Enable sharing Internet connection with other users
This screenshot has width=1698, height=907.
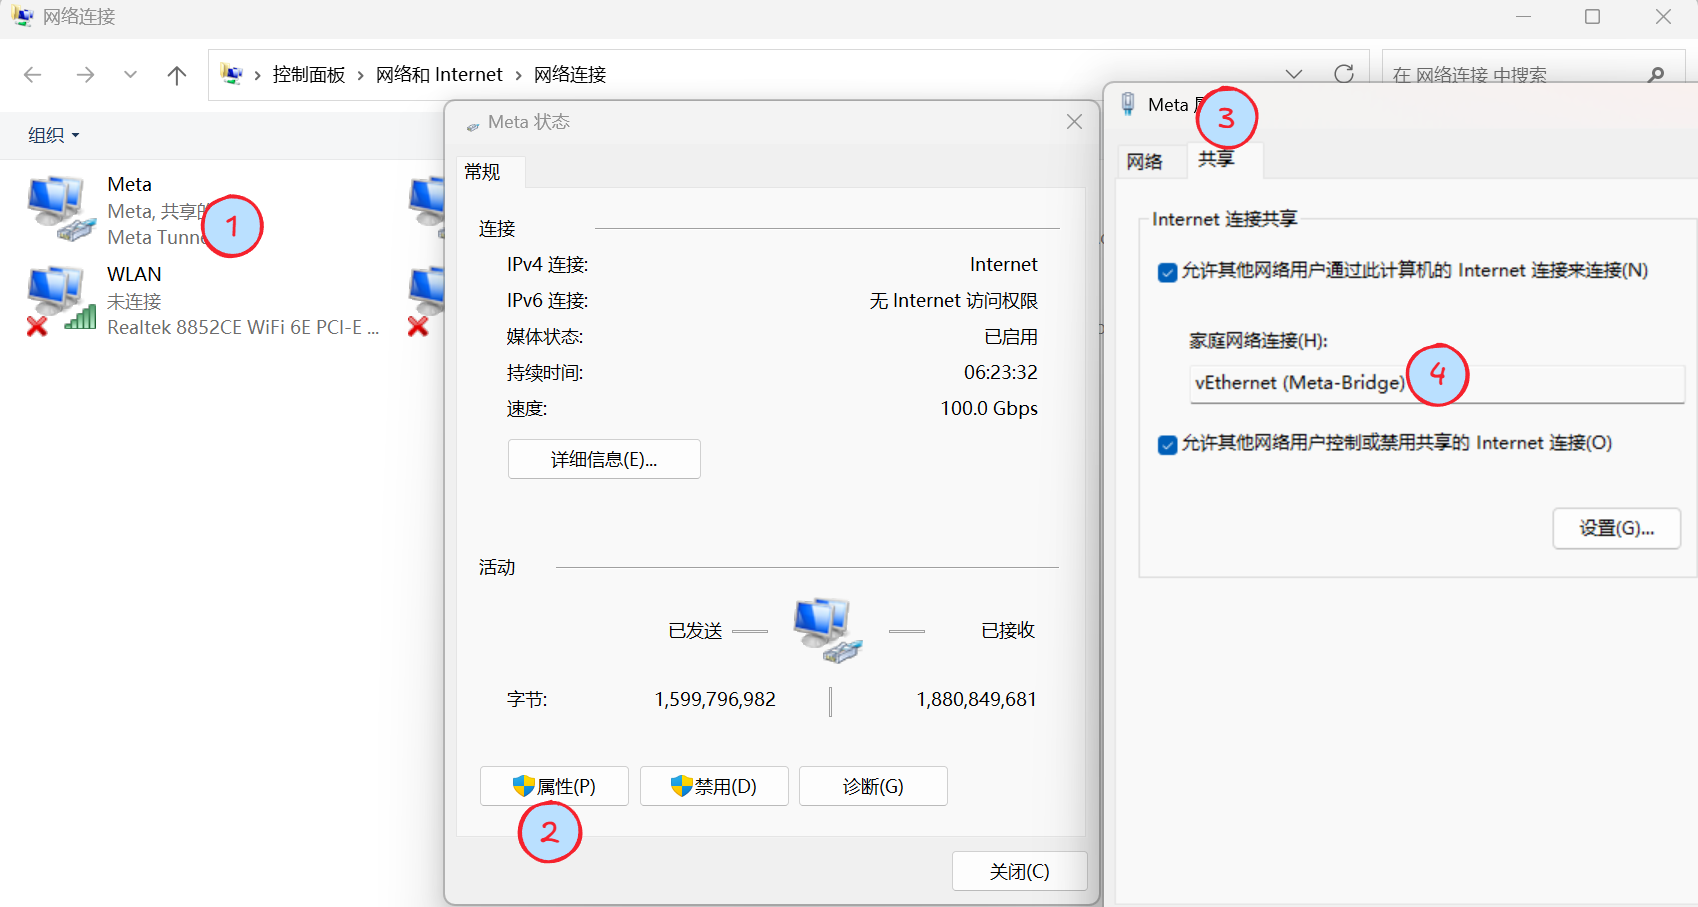coord(1167,271)
